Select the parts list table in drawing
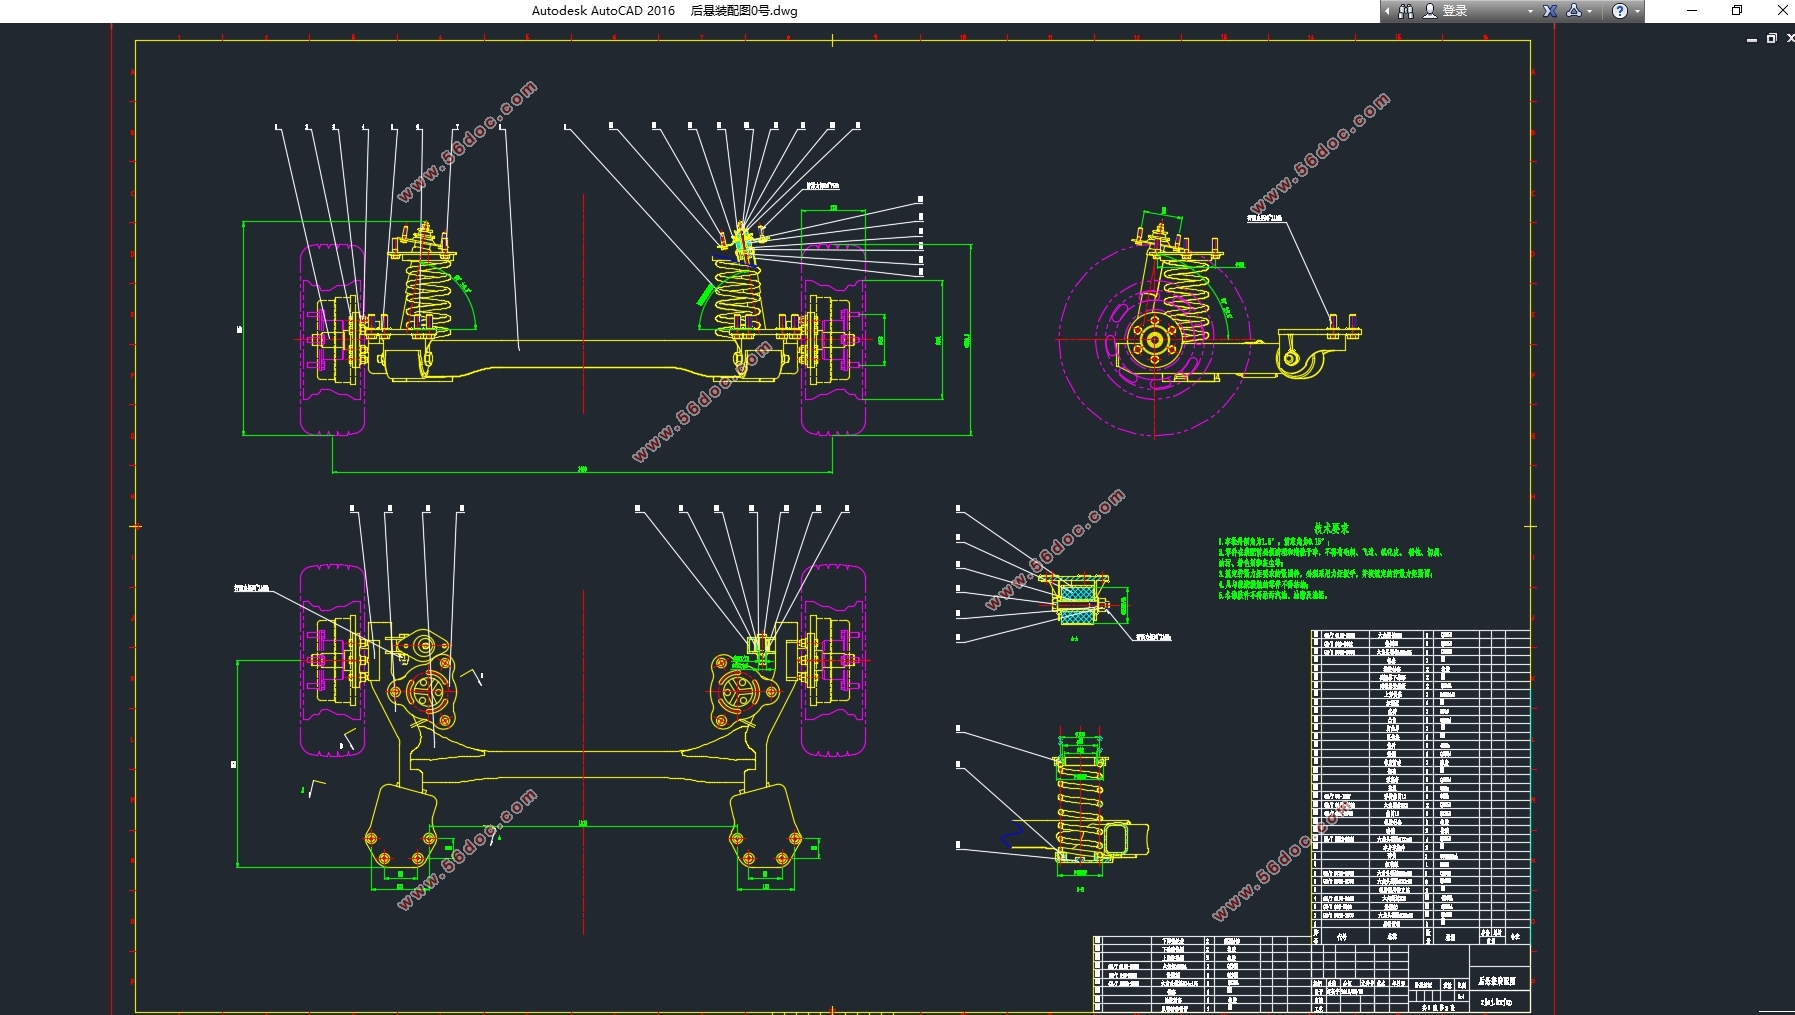The width and height of the screenshot is (1795, 1015). pyautogui.click(x=1420, y=786)
